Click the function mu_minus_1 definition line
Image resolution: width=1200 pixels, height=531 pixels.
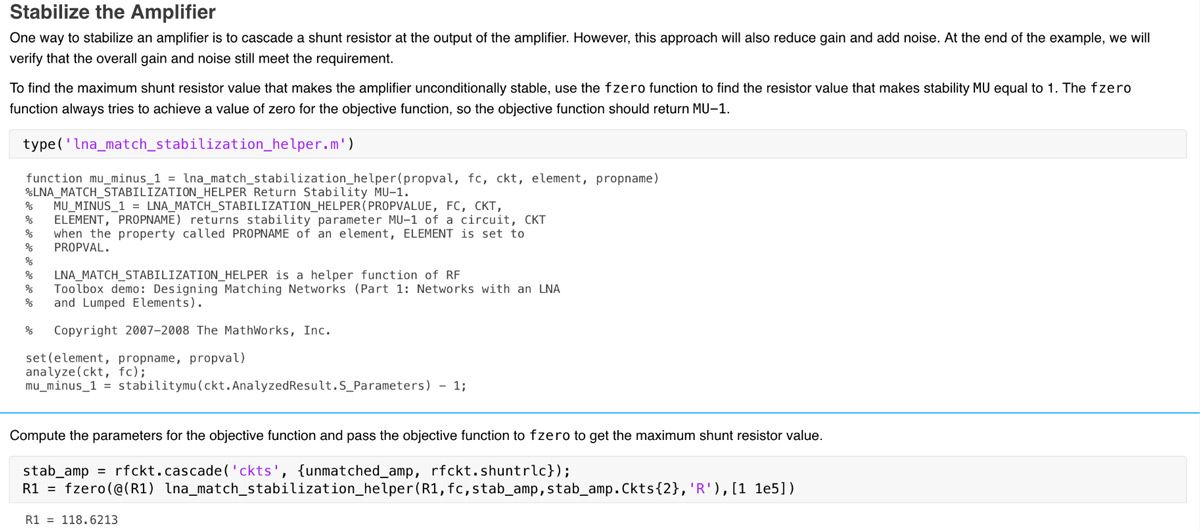pyautogui.click(x=341, y=178)
